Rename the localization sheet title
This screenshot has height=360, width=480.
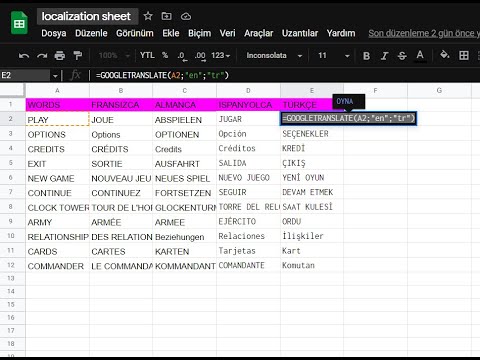click(86, 16)
